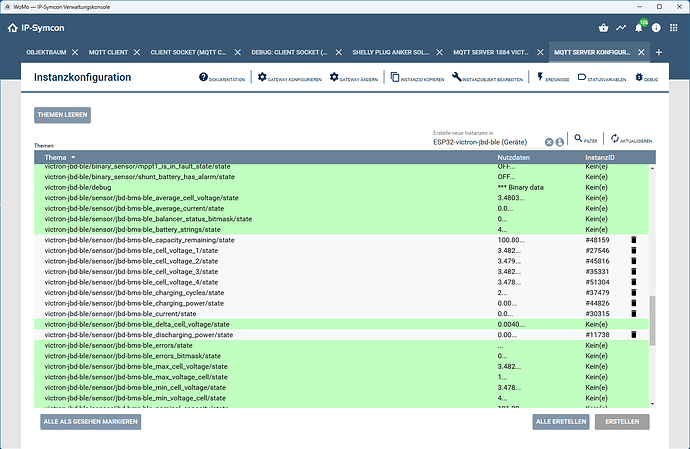Screen dimensions: 690x449
Task: Delete instance for discharging_power topic
Action: [x=633, y=335]
